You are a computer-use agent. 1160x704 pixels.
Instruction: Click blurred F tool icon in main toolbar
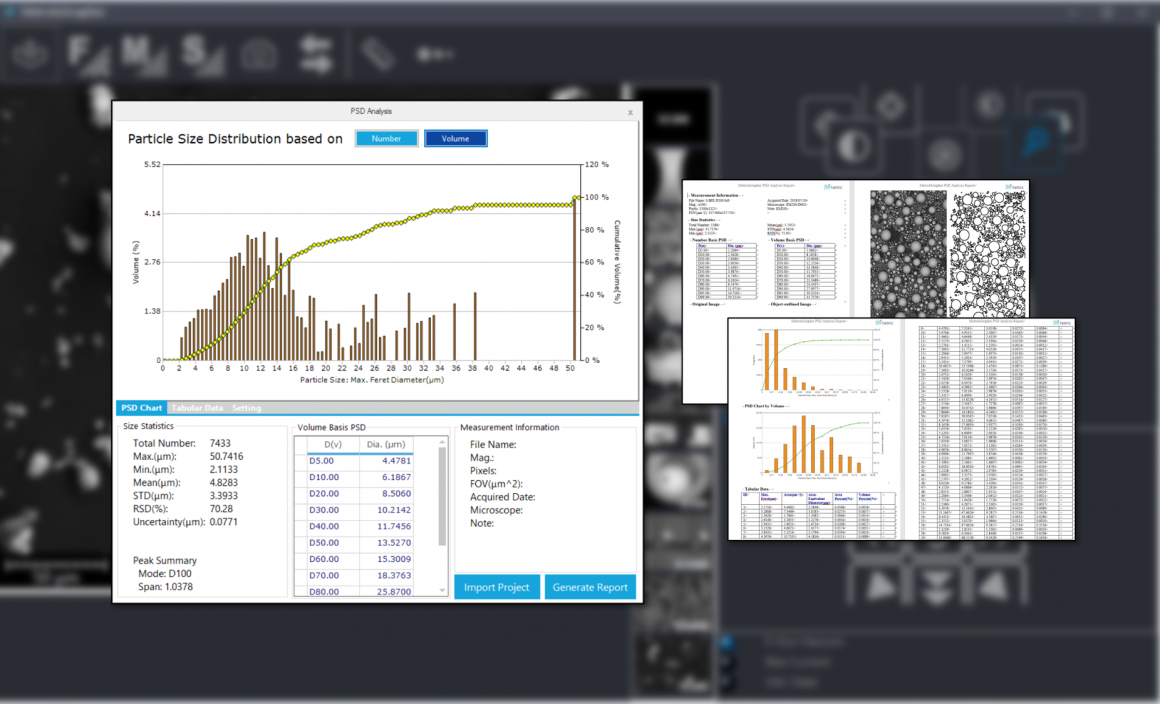[87, 55]
